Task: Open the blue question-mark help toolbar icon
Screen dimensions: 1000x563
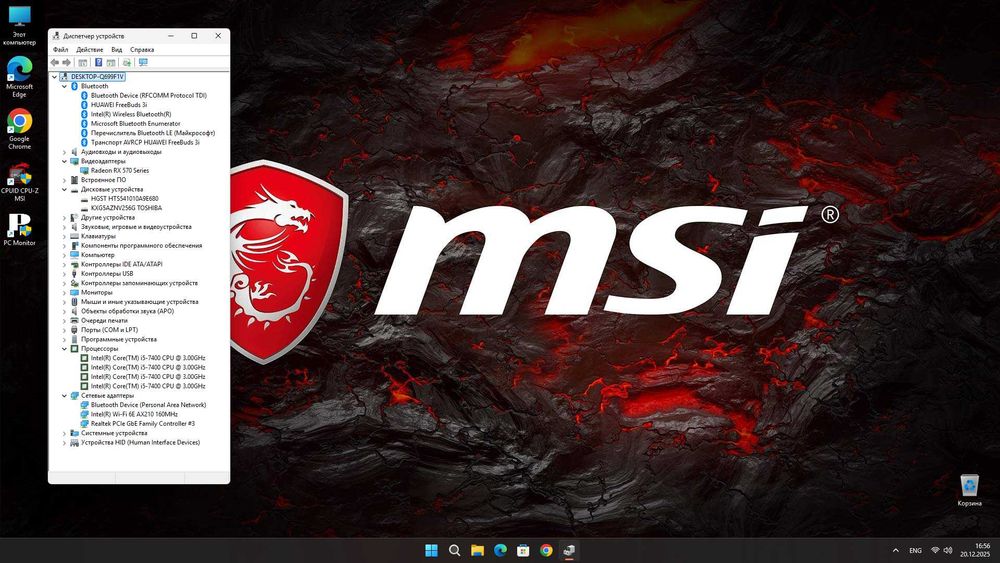Action: coord(98,62)
